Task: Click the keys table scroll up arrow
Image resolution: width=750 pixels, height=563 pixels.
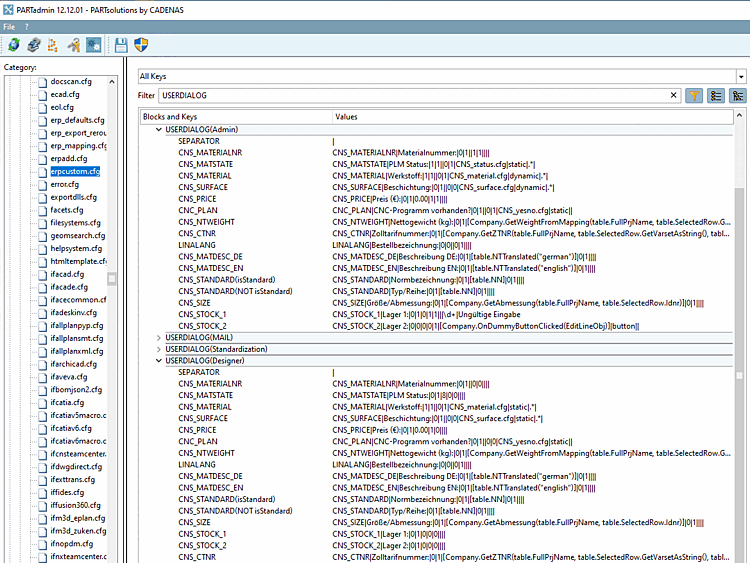Action: click(x=739, y=115)
